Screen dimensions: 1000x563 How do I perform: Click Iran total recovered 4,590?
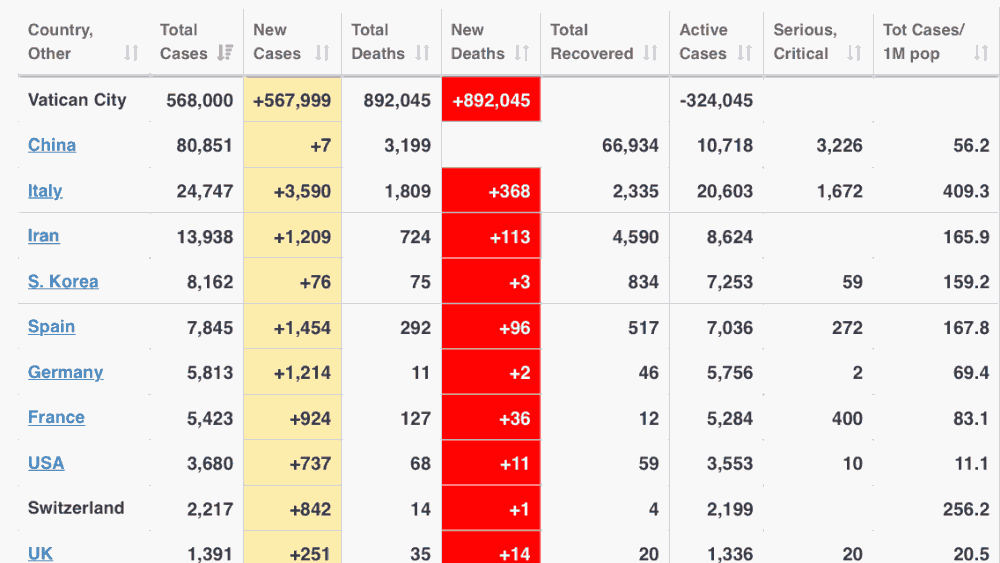[636, 237]
